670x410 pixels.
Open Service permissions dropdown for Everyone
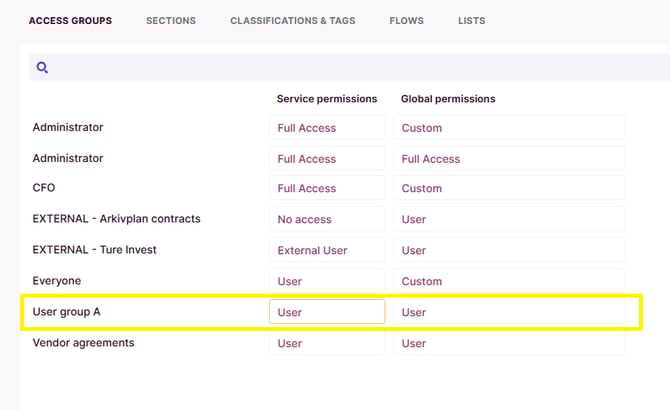(x=327, y=281)
